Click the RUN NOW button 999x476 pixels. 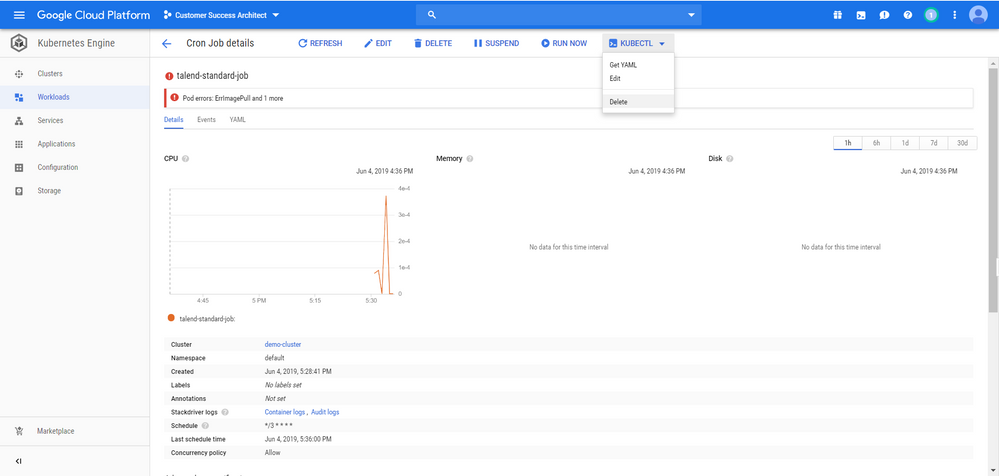point(564,44)
